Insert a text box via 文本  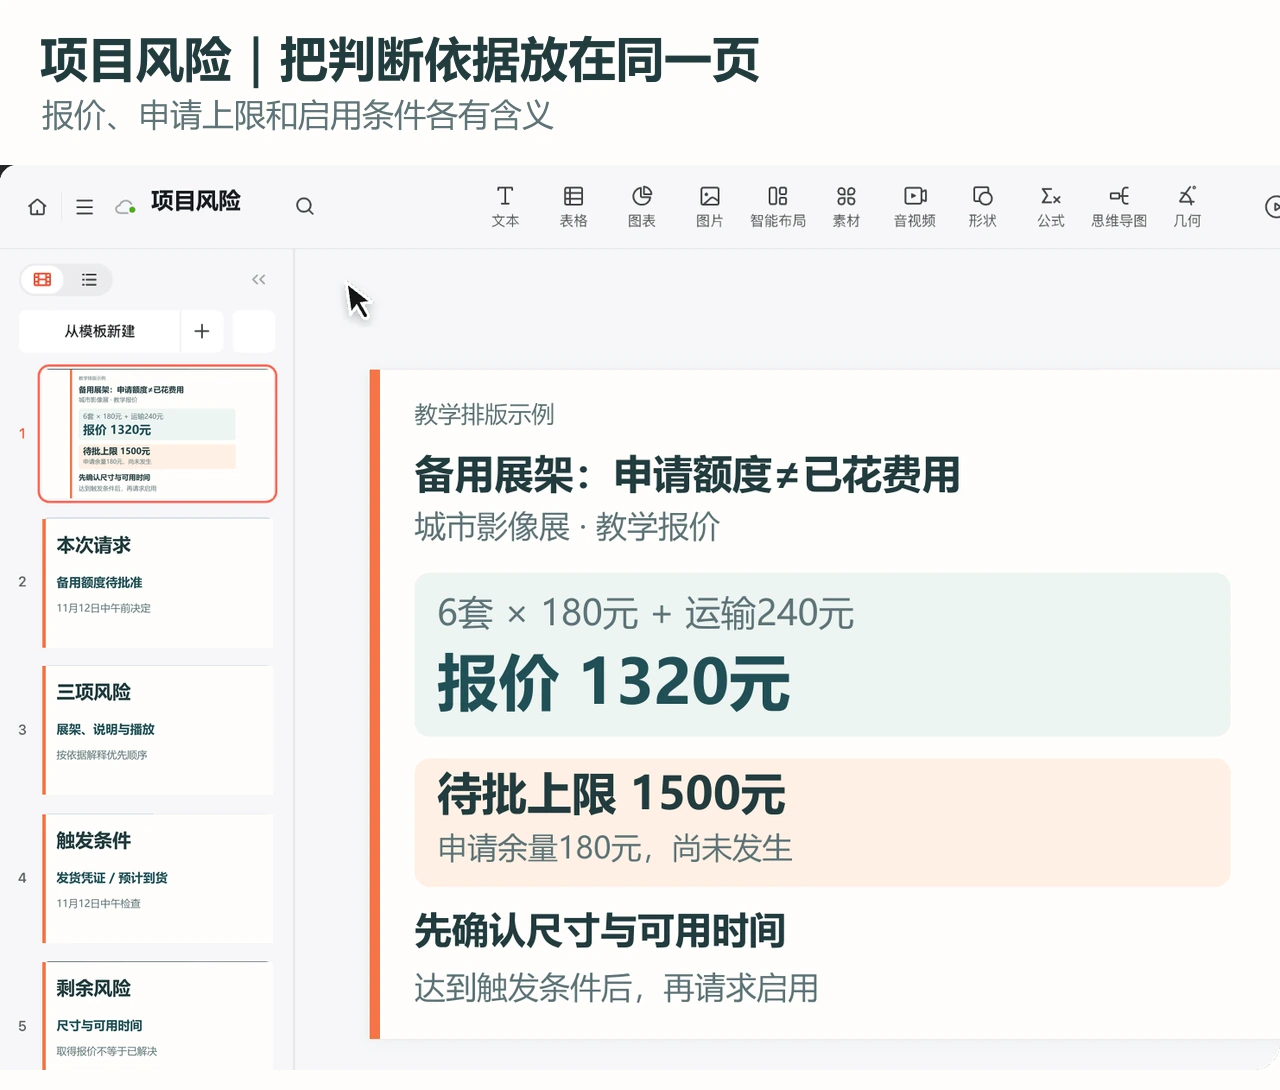coord(505,207)
